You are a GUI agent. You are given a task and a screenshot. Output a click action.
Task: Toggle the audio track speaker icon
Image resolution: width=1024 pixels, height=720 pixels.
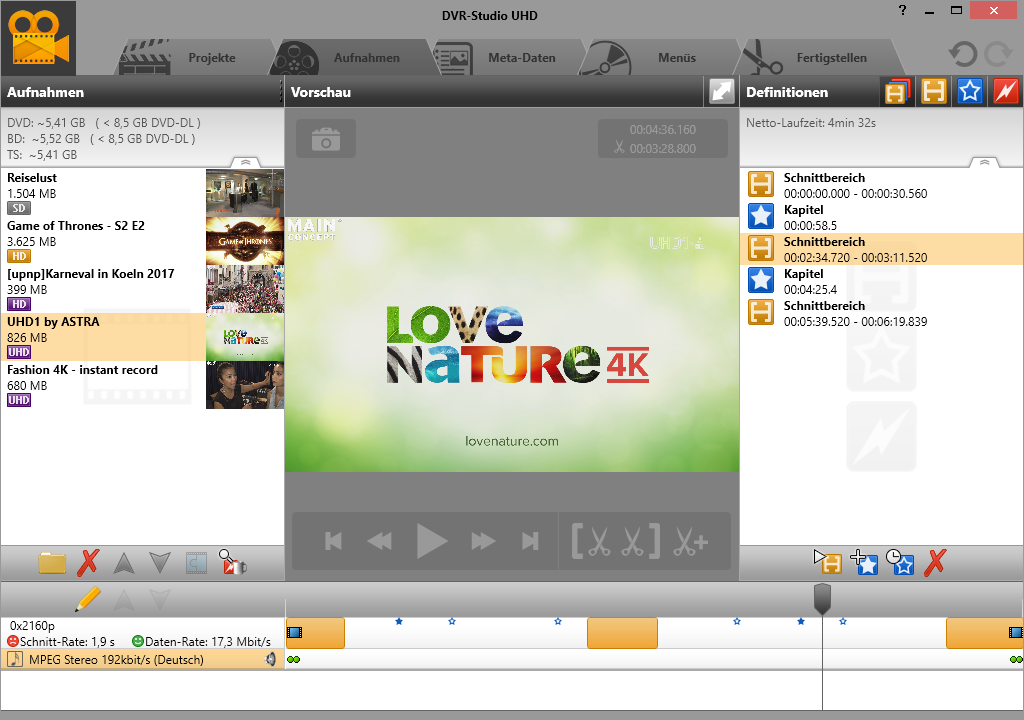pyautogui.click(x=270, y=659)
